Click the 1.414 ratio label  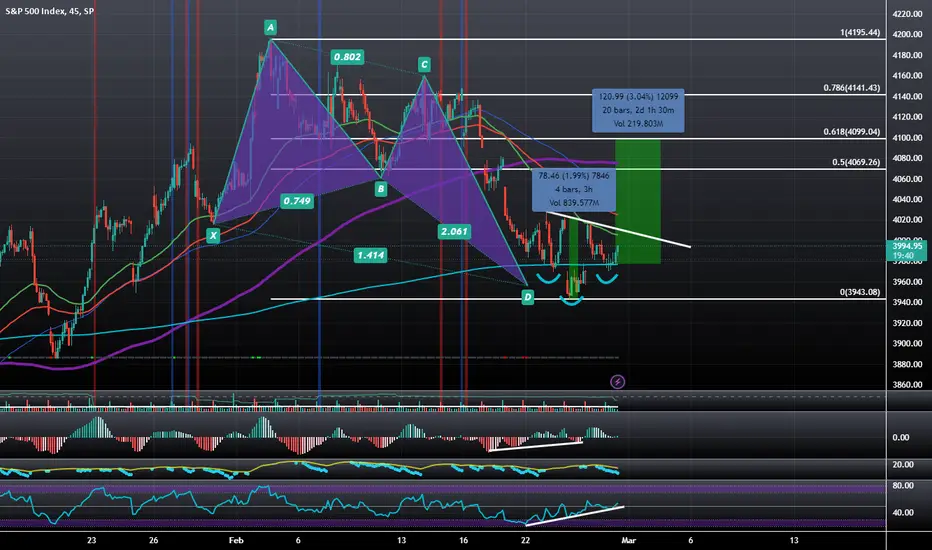click(370, 256)
